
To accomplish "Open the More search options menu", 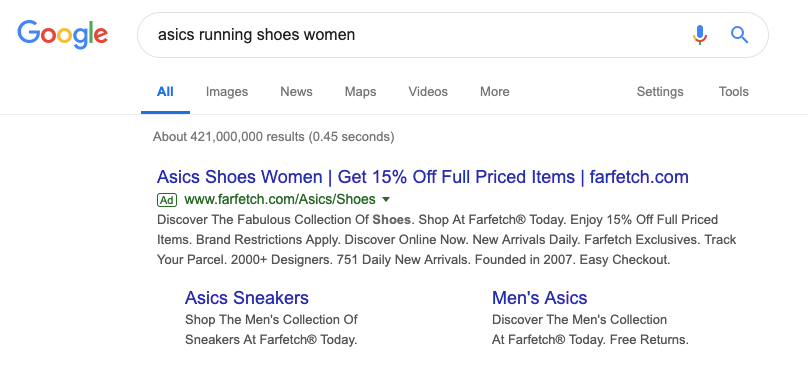I will 495,92.
